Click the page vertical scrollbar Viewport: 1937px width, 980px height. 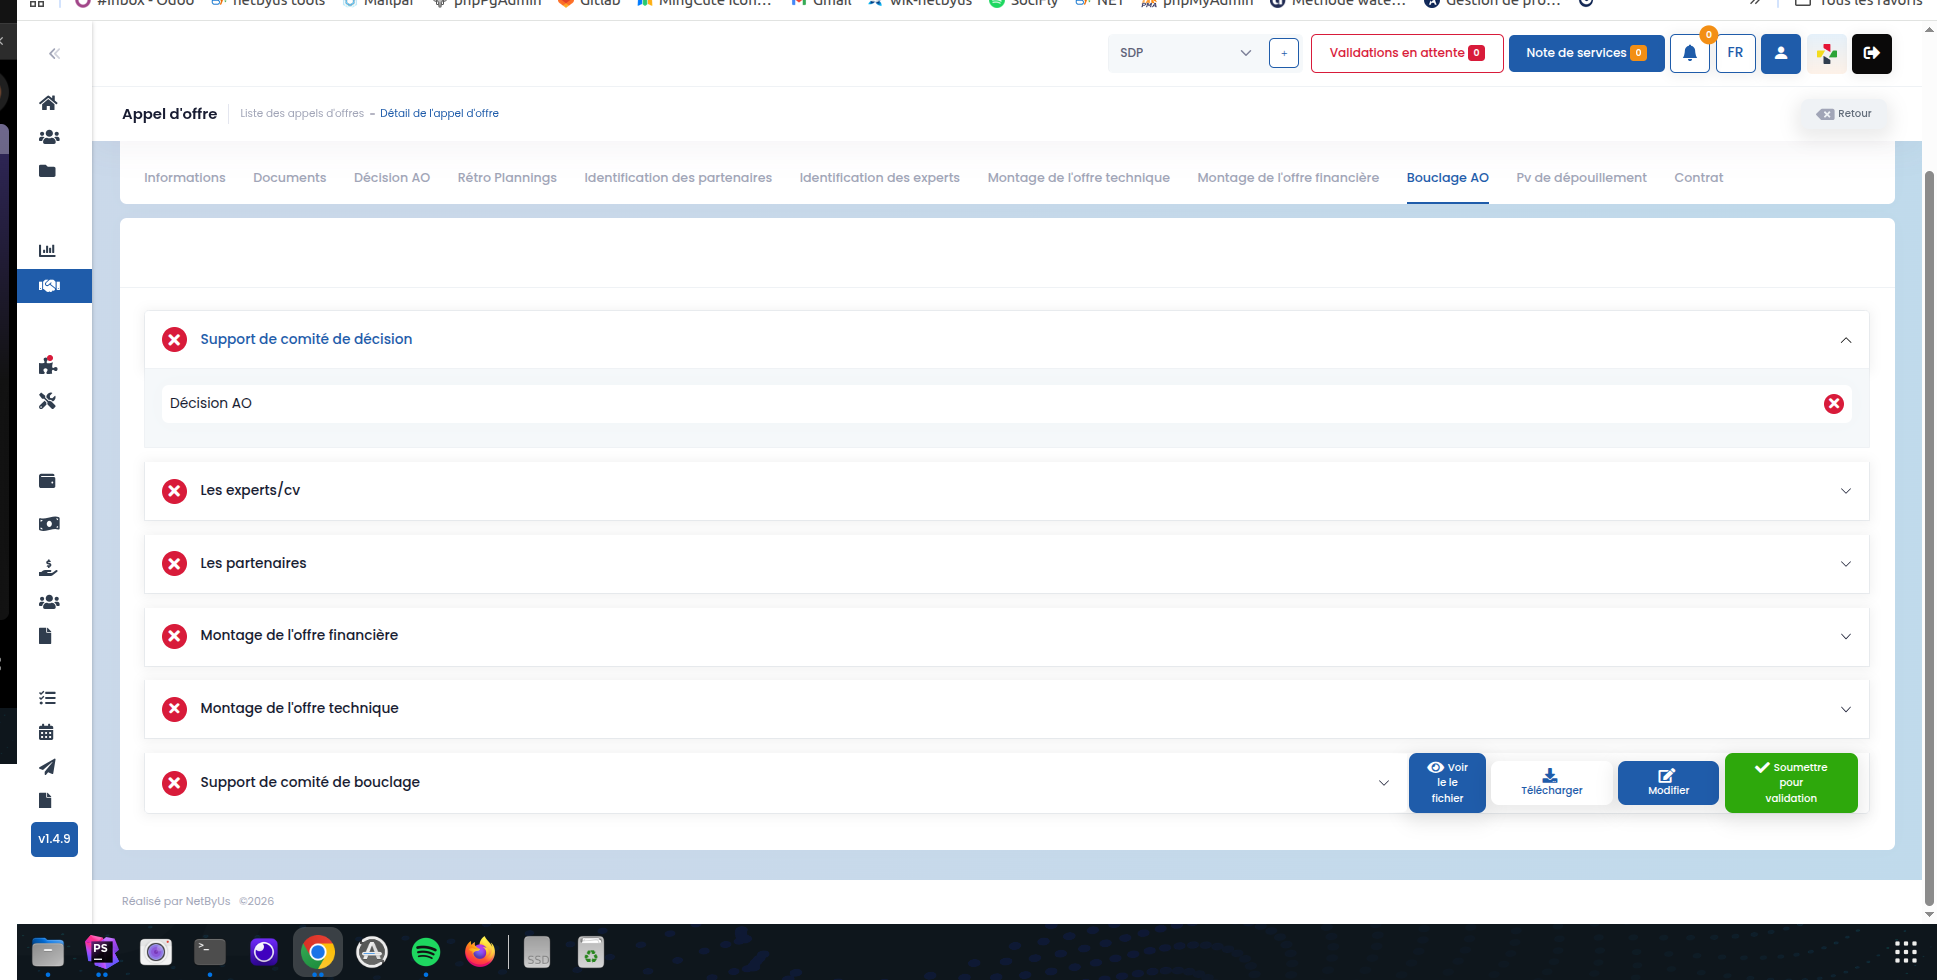(x=1929, y=520)
